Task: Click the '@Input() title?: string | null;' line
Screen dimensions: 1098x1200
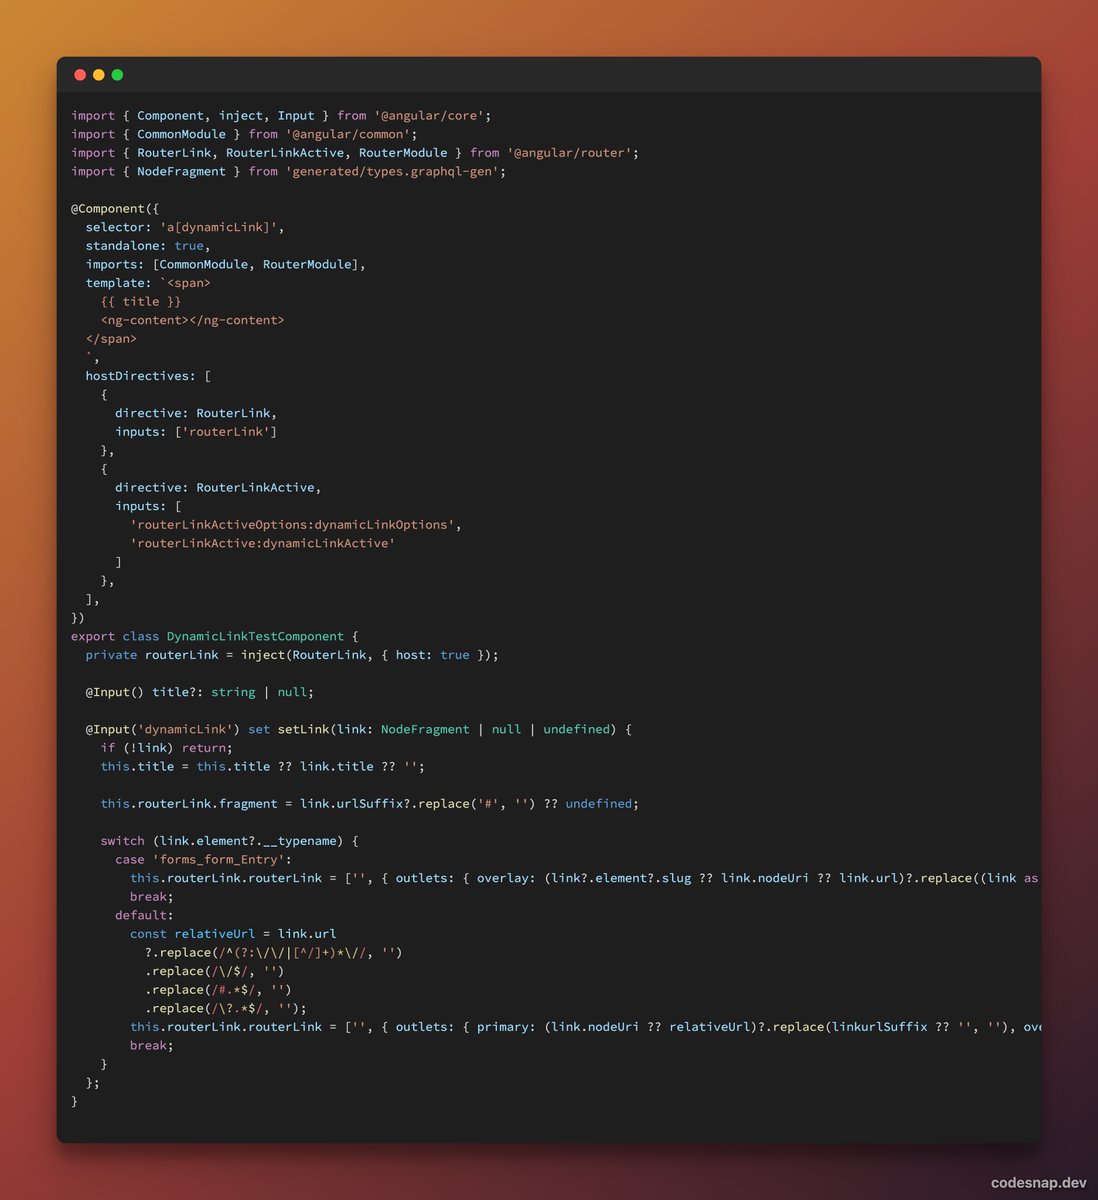Action: [199, 692]
